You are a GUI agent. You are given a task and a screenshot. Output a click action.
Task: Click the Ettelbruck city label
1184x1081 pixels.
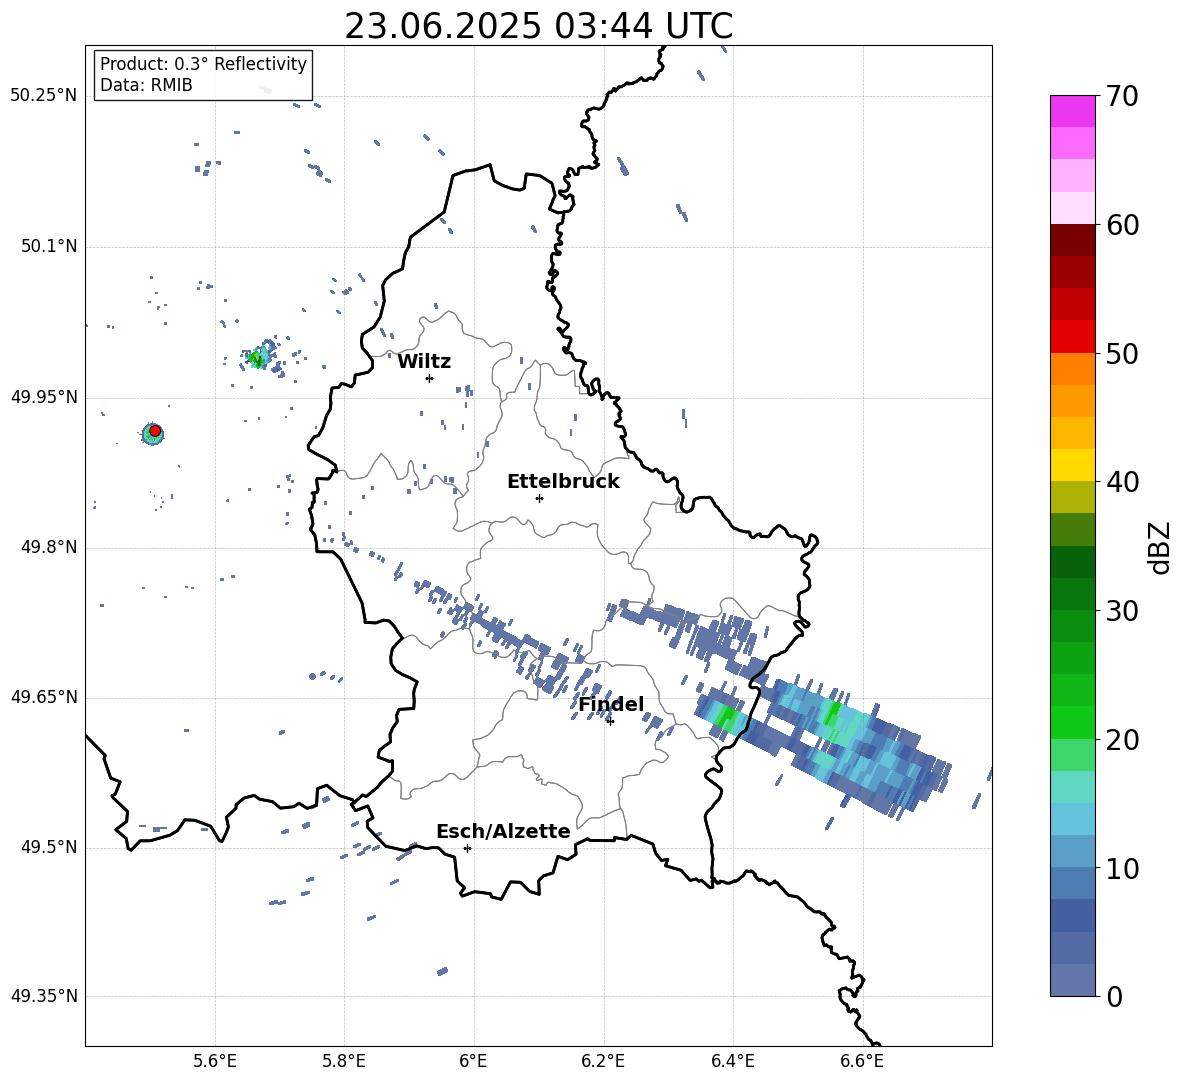tap(563, 482)
